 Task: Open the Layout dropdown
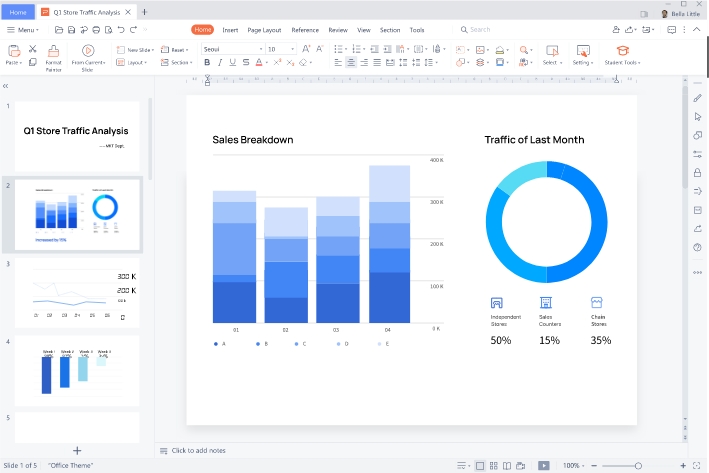click(135, 62)
